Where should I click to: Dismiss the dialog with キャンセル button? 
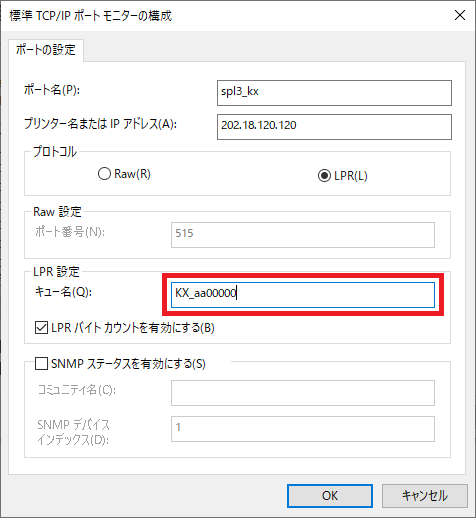tap(425, 496)
